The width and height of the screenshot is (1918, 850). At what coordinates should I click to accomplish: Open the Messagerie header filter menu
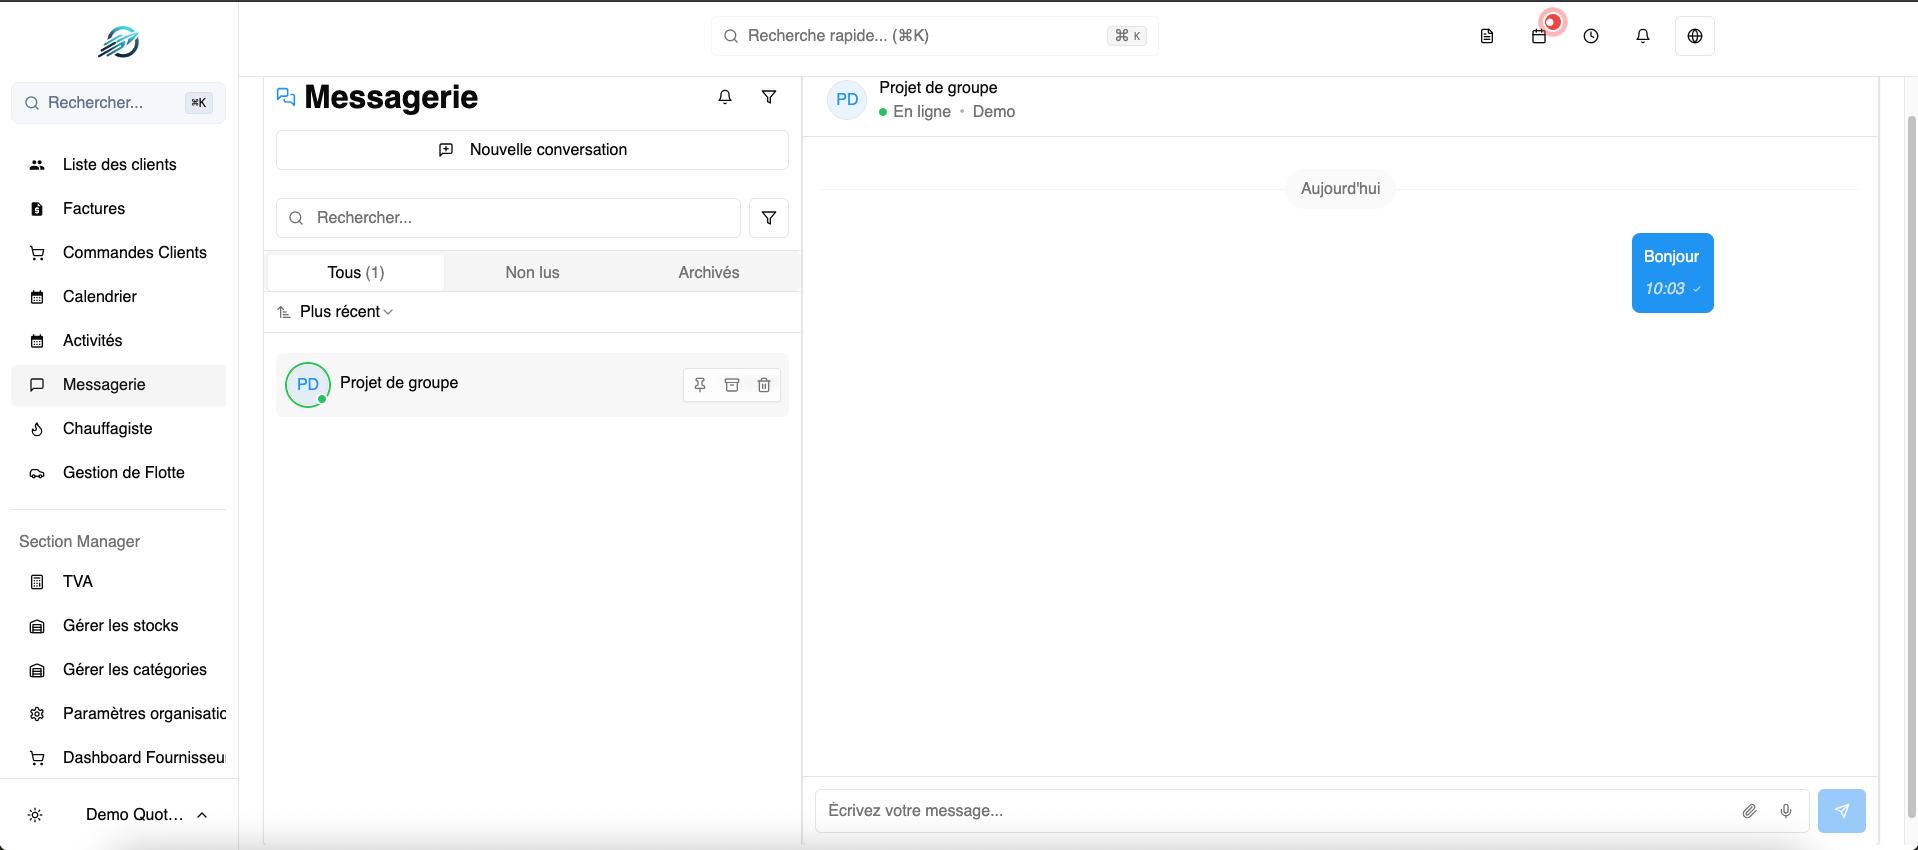(x=769, y=97)
